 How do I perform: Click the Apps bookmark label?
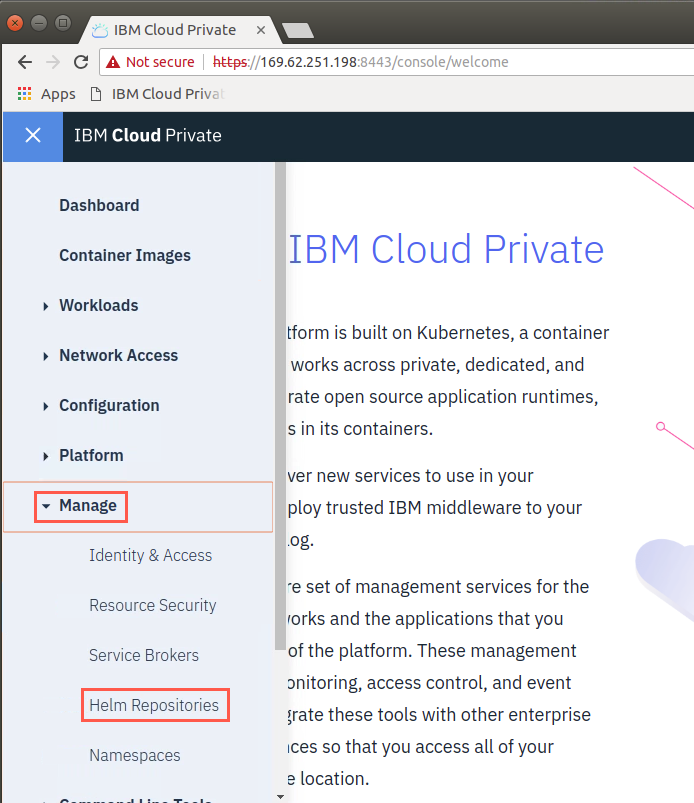pyautogui.click(x=58, y=94)
